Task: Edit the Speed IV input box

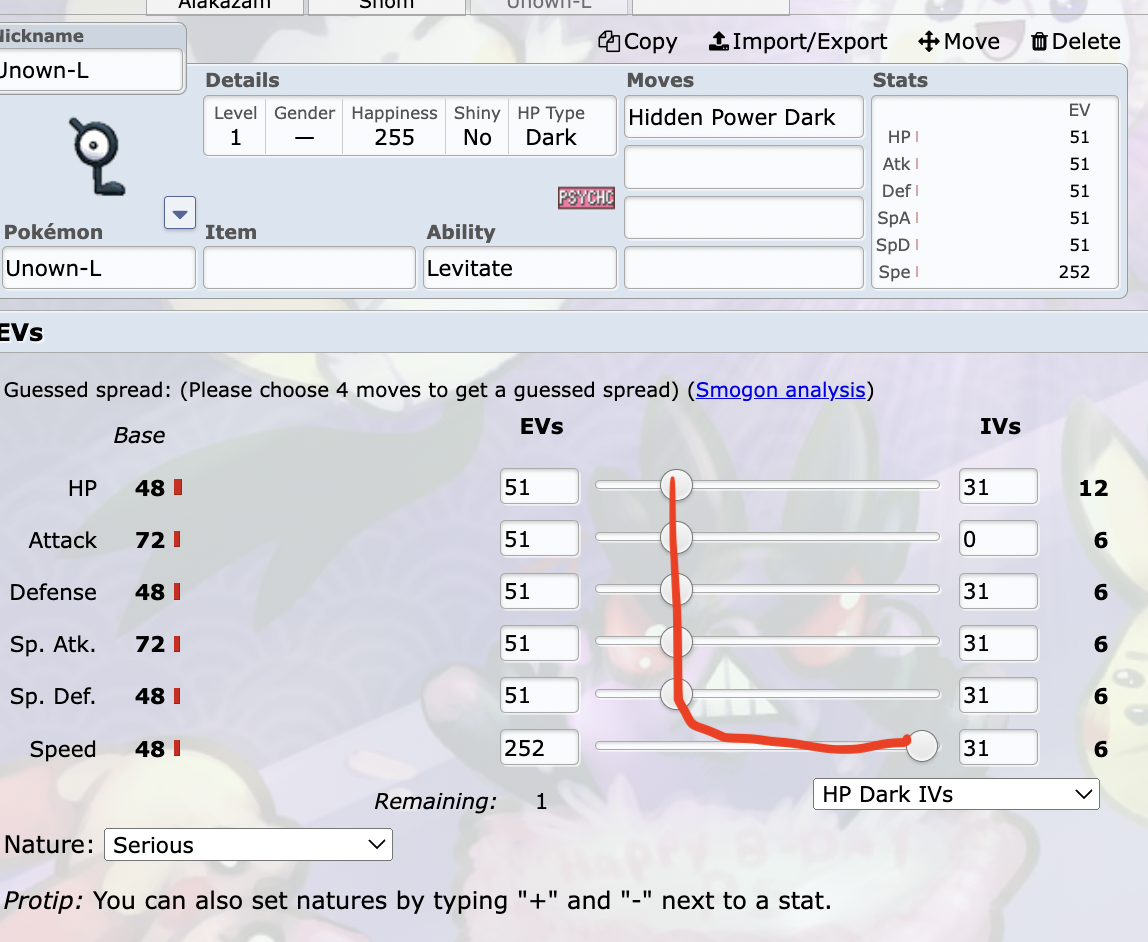Action: click(999, 747)
